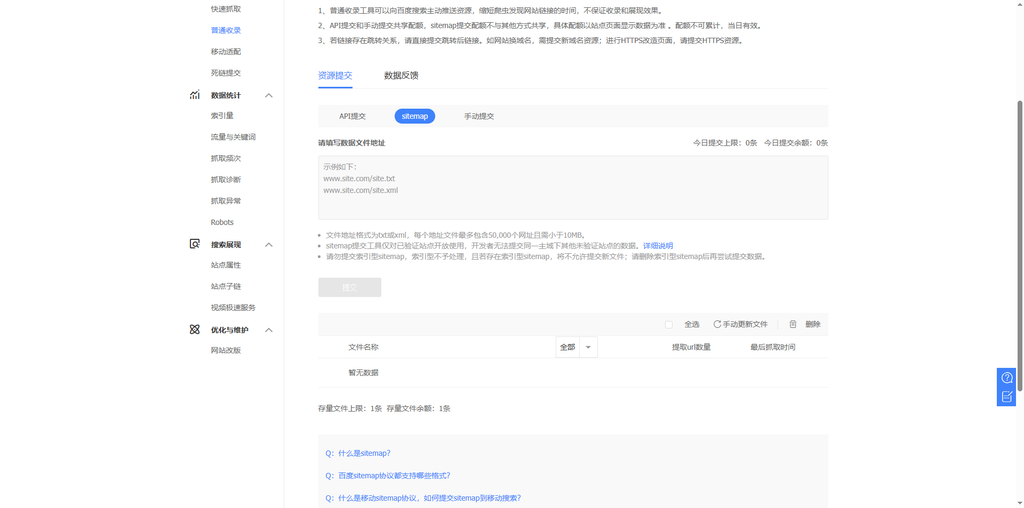Click the 今日提交余额: 0条 text
This screenshot has height=508, width=1024.
796,142
